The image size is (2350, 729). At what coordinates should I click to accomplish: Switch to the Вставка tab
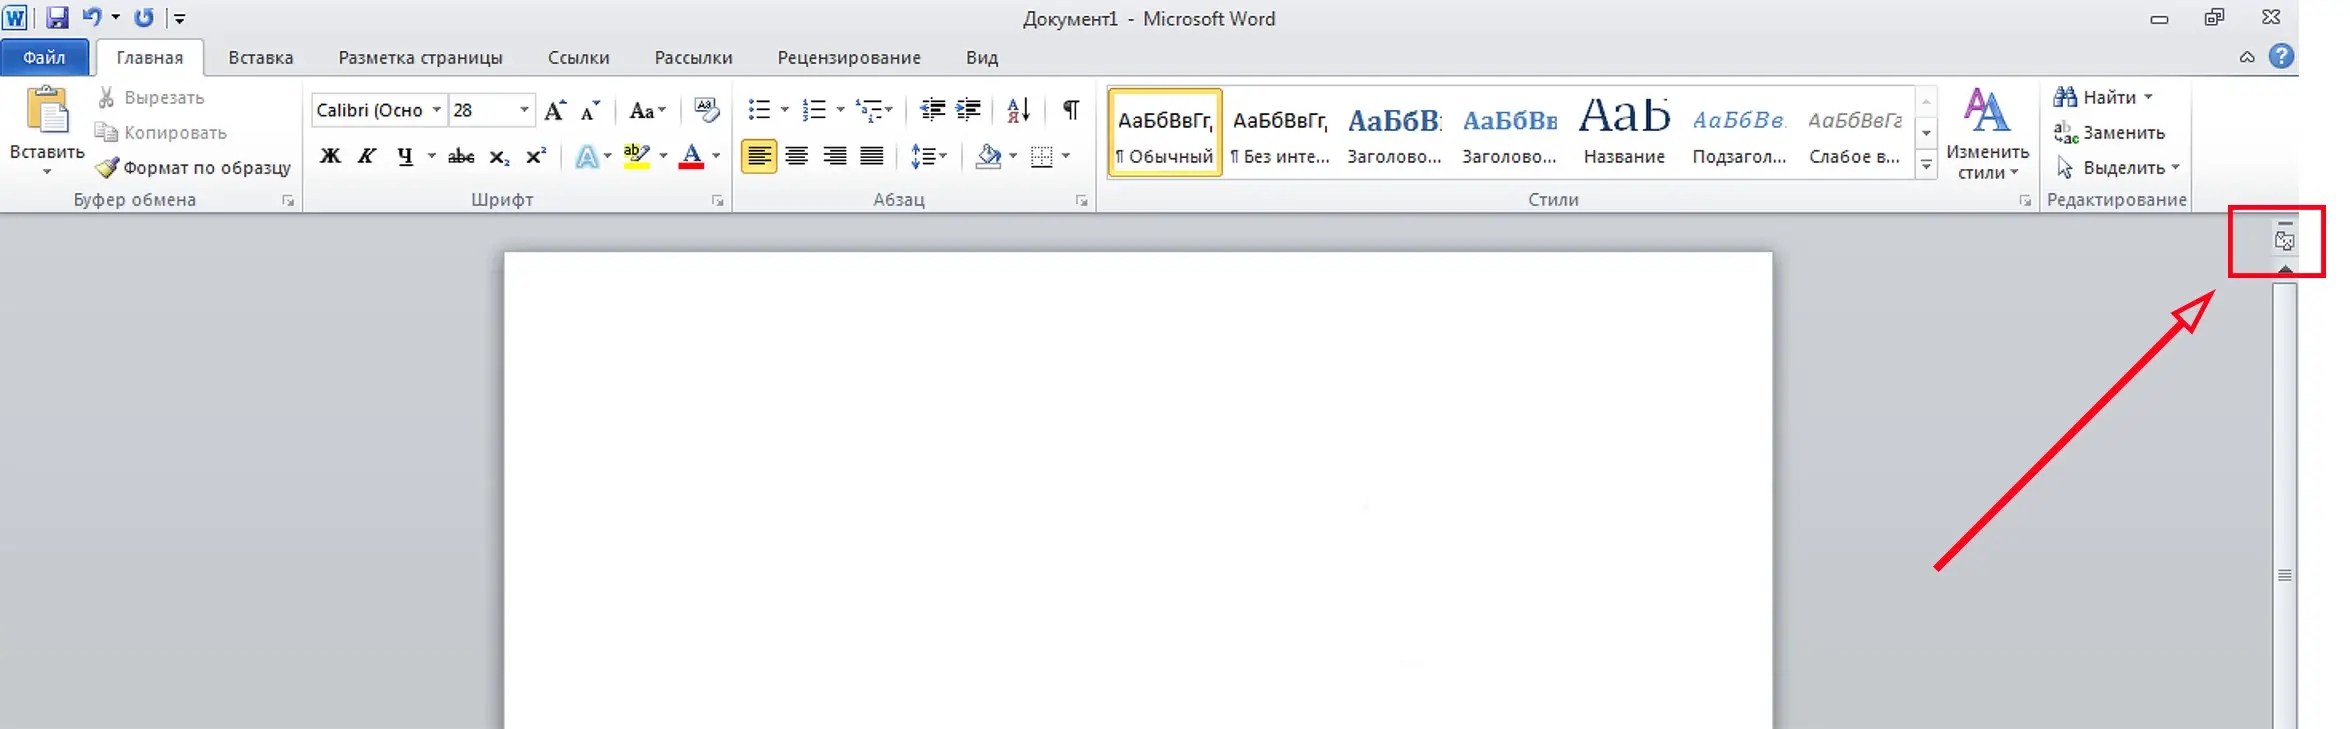(260, 58)
